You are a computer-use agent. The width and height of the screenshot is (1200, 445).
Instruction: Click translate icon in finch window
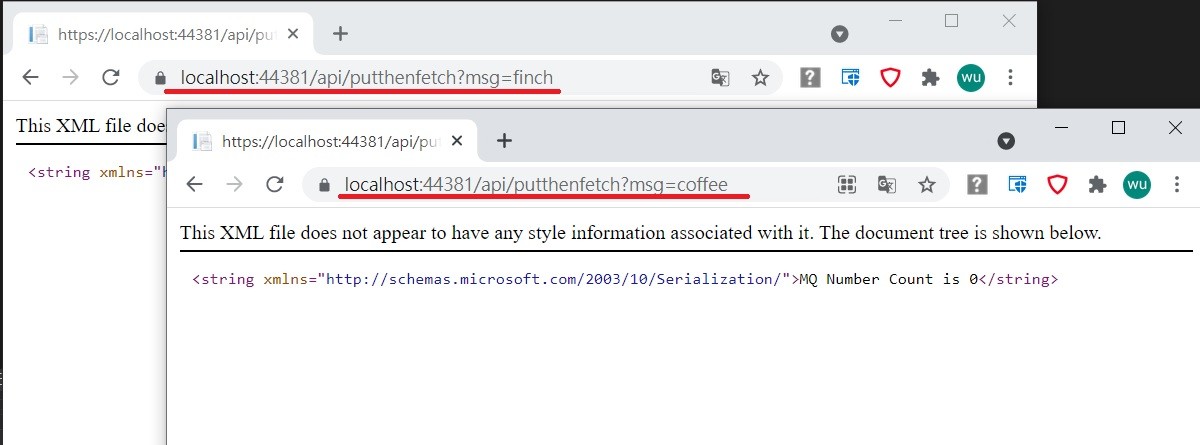pyautogui.click(x=720, y=77)
